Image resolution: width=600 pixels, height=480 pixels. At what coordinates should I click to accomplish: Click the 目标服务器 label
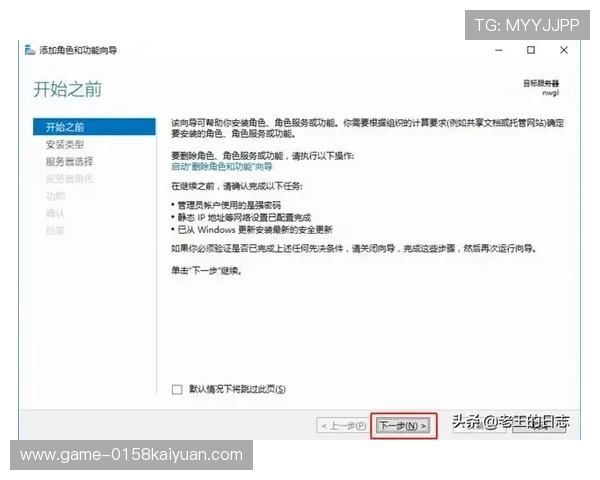pyautogui.click(x=541, y=83)
